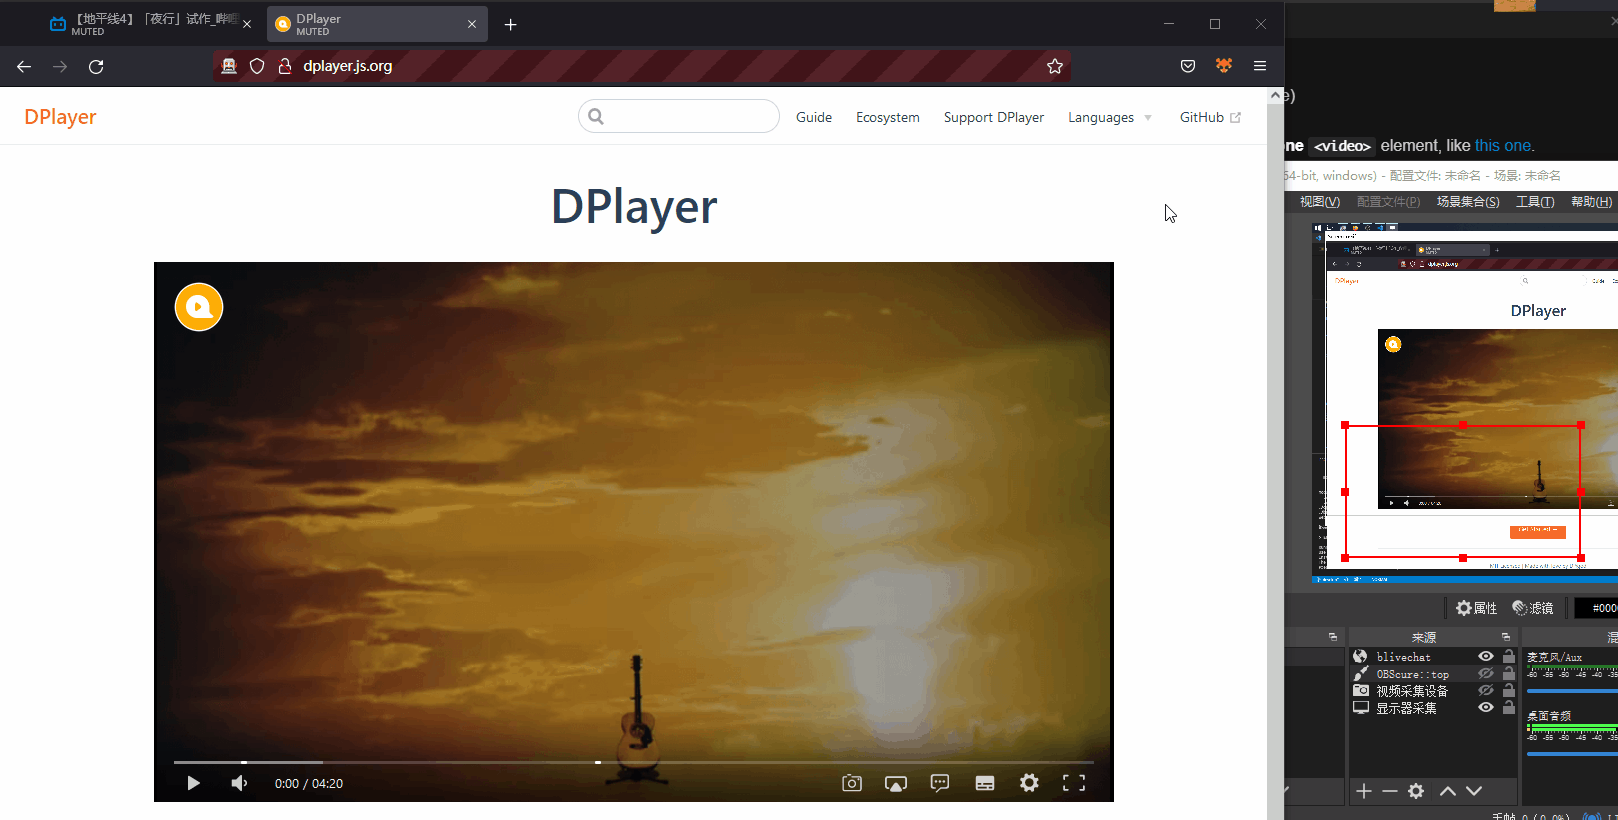The height and width of the screenshot is (820, 1618).
Task: Hide the blivechat source
Action: point(1486,657)
